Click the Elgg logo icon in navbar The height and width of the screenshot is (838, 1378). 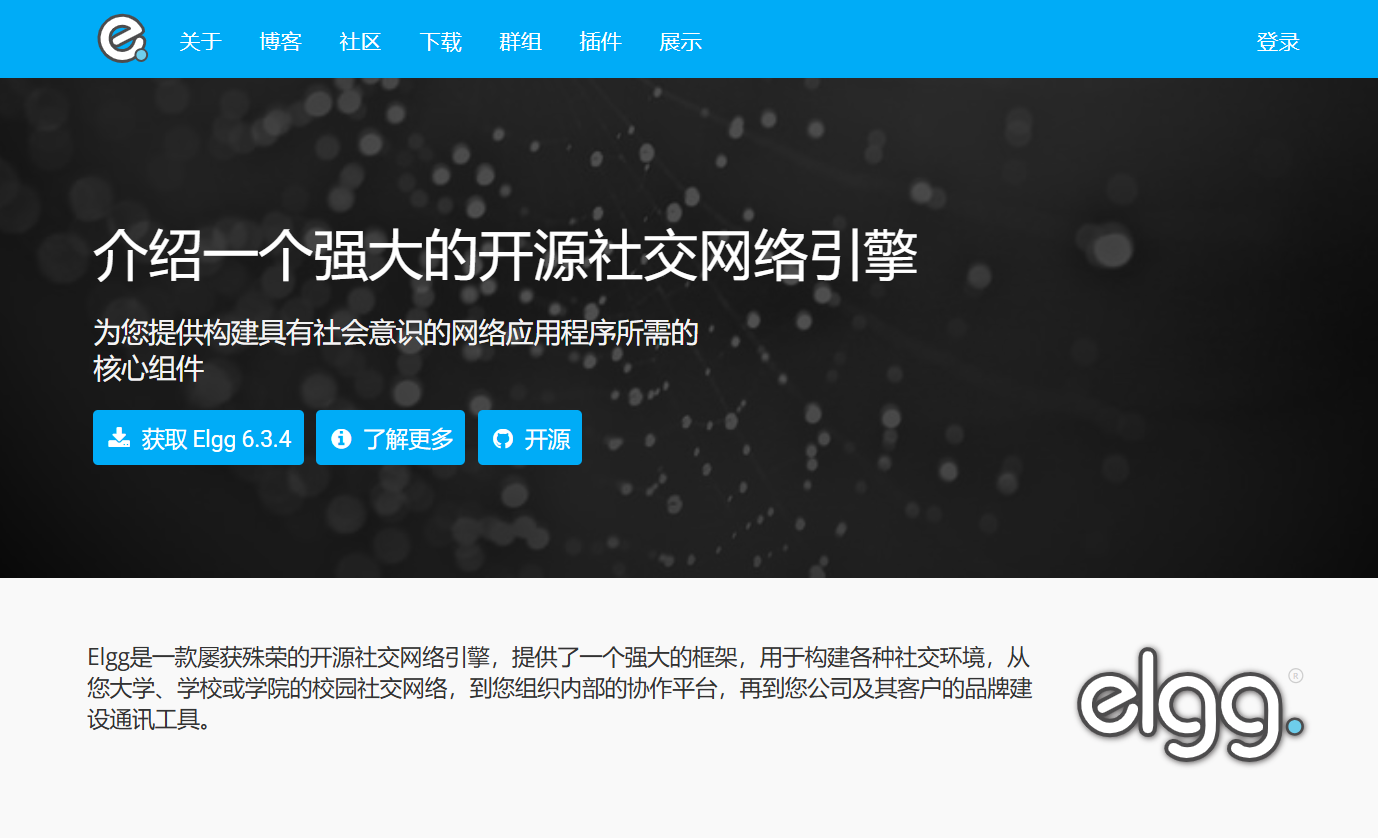[122, 39]
